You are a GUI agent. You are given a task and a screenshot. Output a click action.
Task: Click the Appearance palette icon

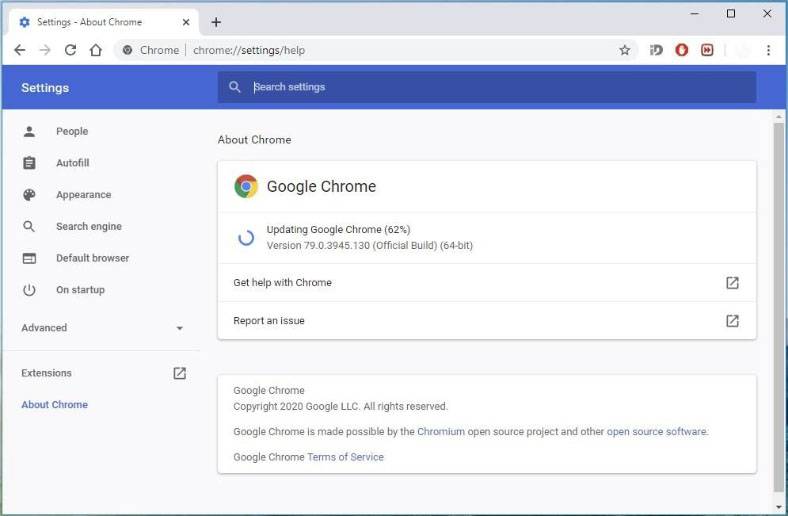[29, 195]
